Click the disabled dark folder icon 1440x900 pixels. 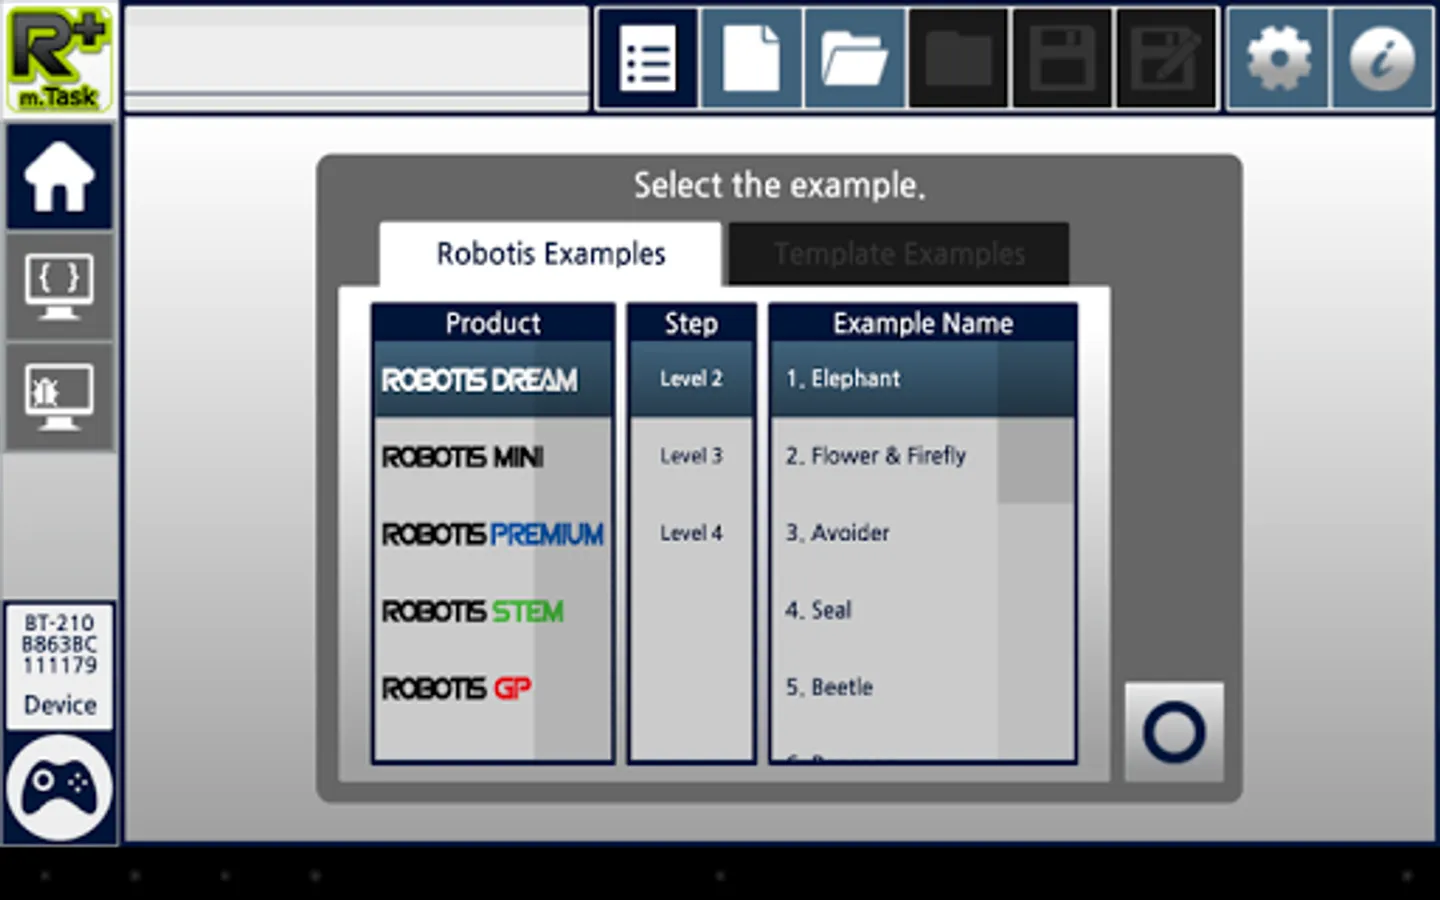coord(958,58)
